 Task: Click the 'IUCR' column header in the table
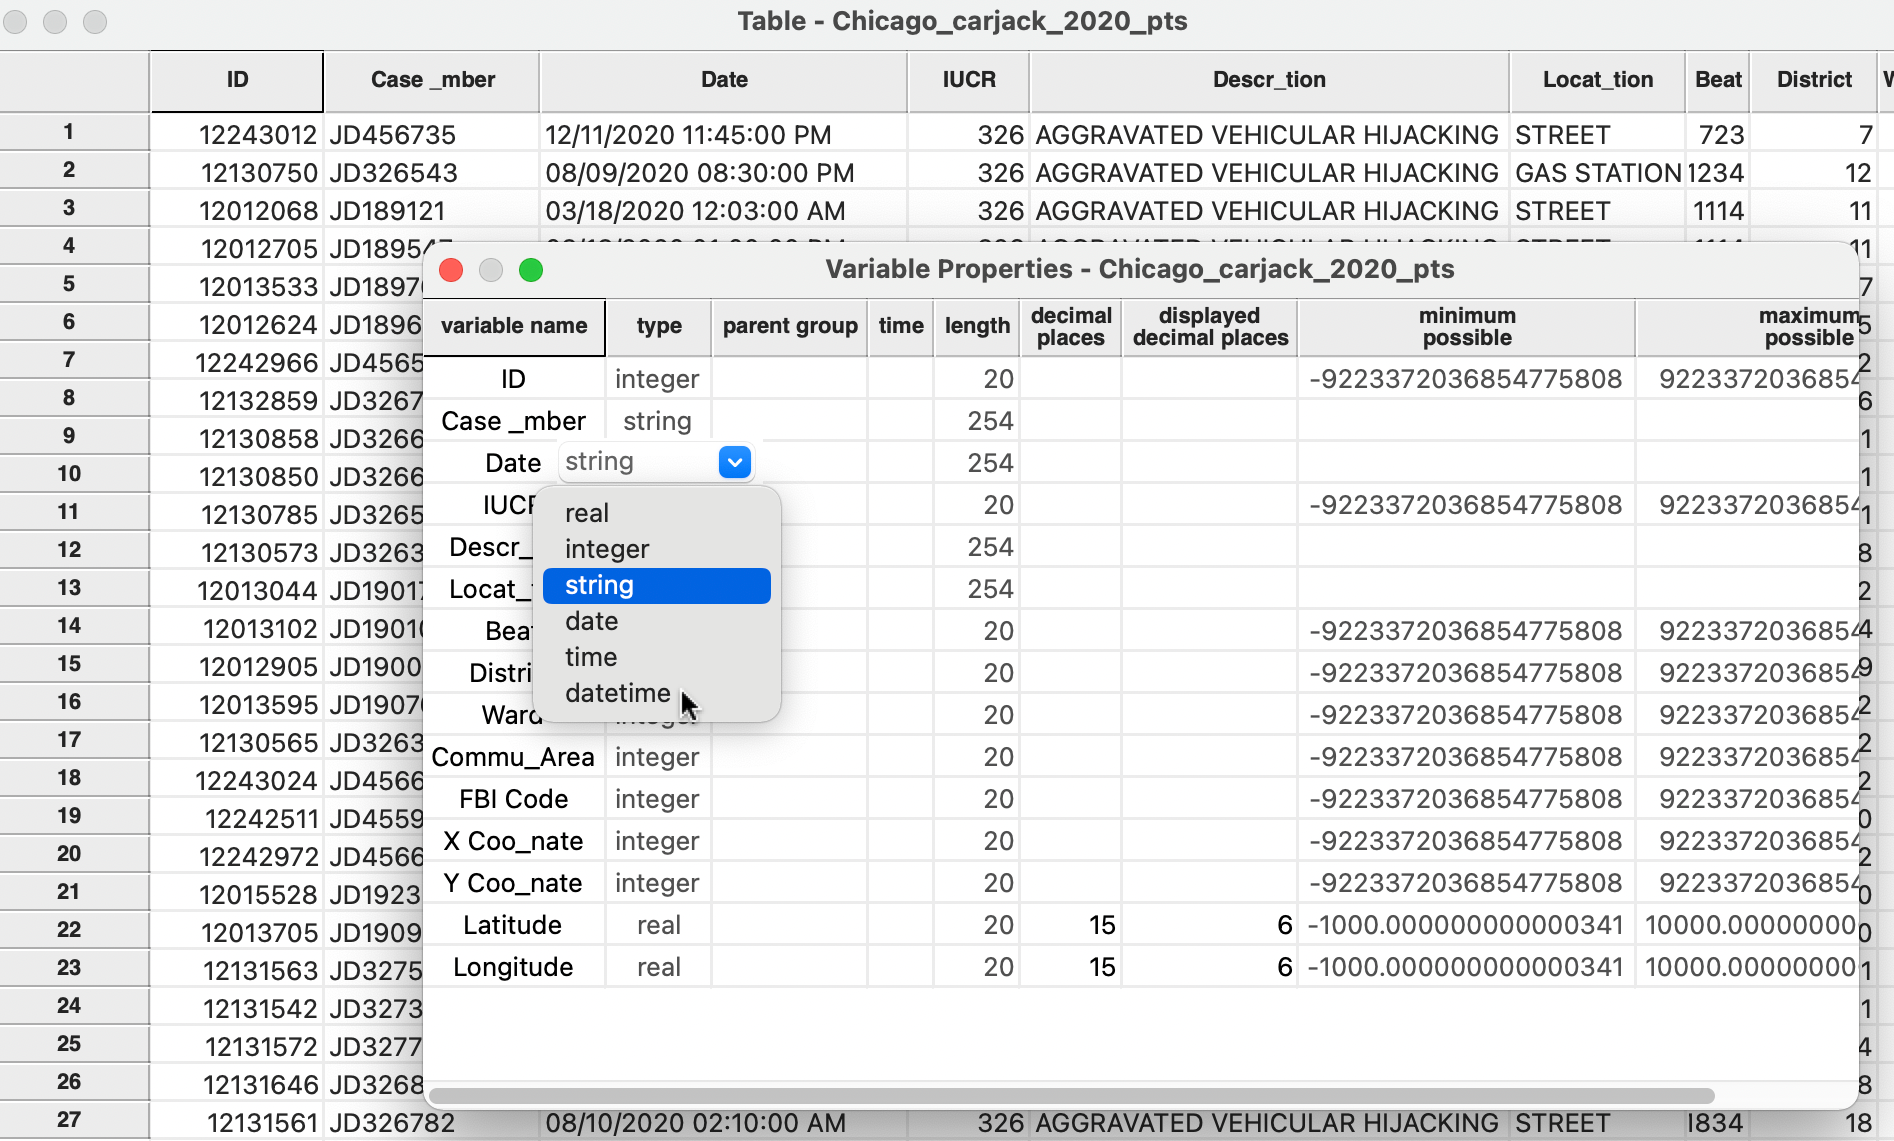click(969, 80)
